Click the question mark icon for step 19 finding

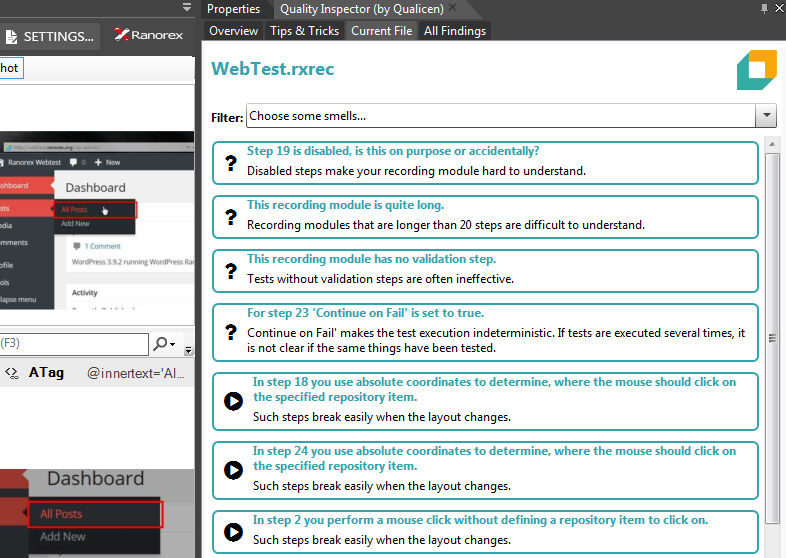click(229, 162)
